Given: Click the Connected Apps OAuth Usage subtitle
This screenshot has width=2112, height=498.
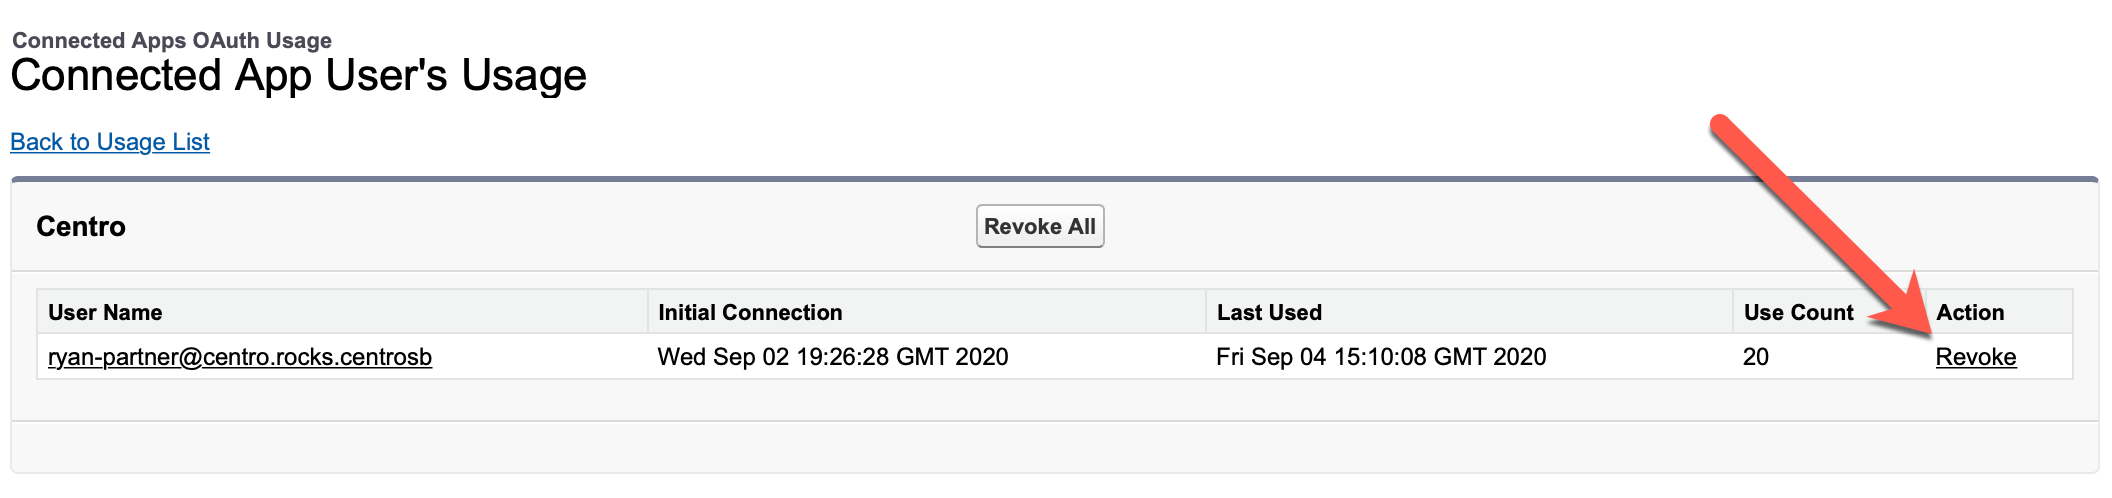Looking at the screenshot, I should (172, 40).
